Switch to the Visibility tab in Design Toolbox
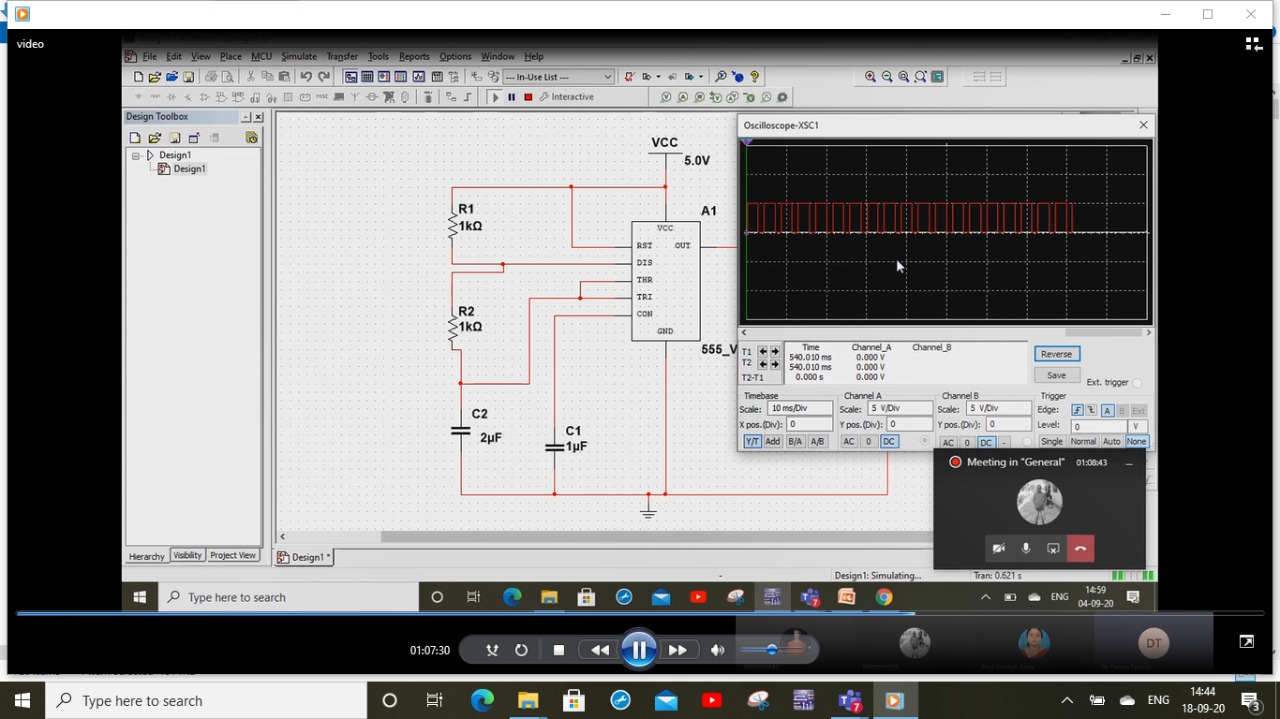Screen dimensions: 1280x719 [x=187, y=556]
